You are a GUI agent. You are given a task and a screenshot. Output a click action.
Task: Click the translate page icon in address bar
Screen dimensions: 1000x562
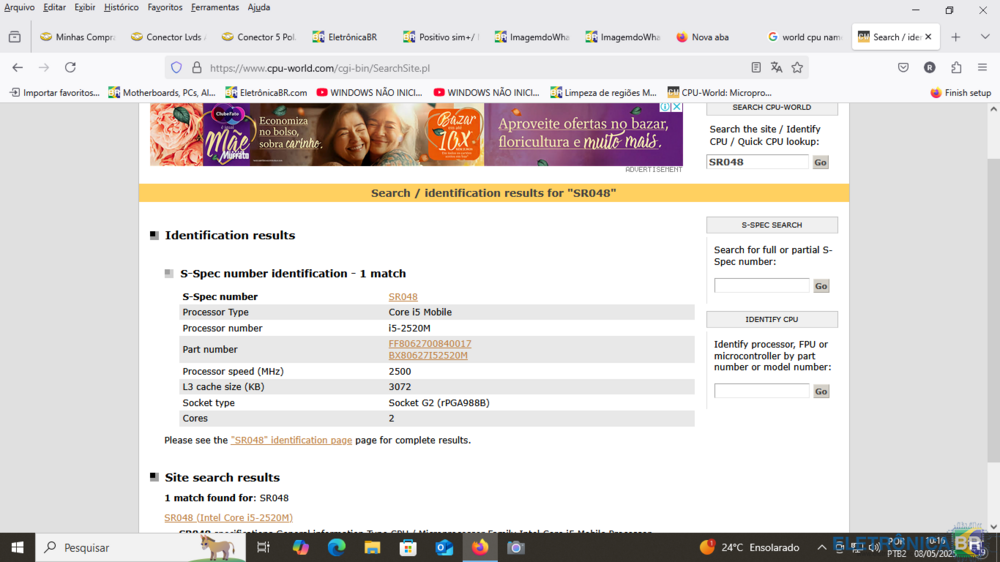(776, 67)
